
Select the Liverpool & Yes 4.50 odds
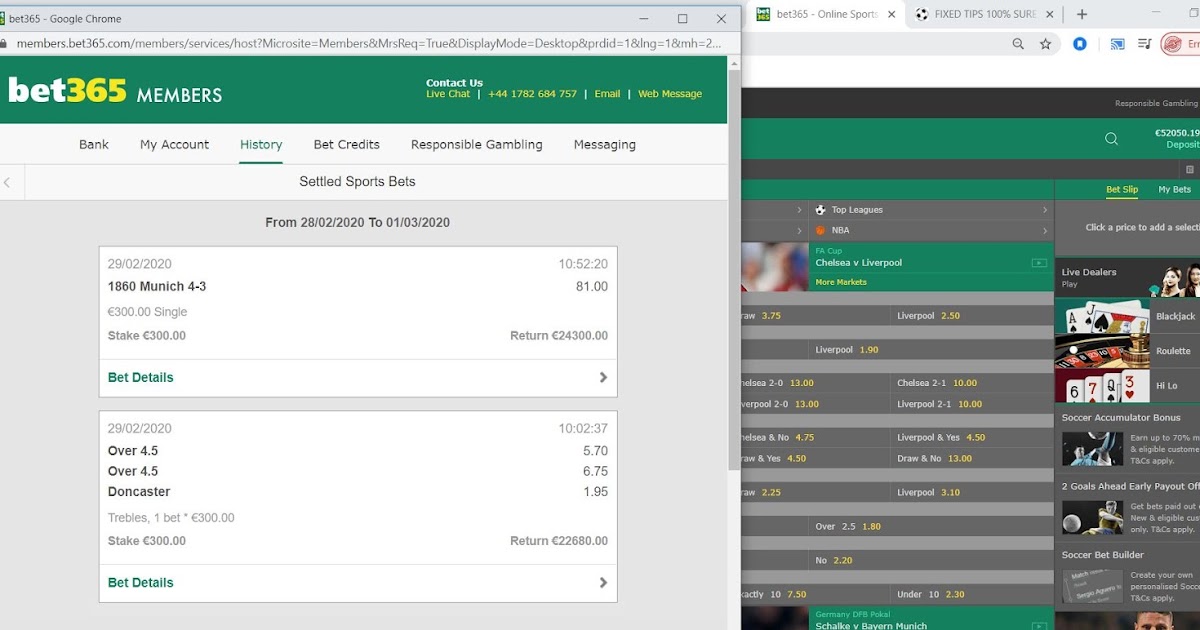(x=972, y=437)
